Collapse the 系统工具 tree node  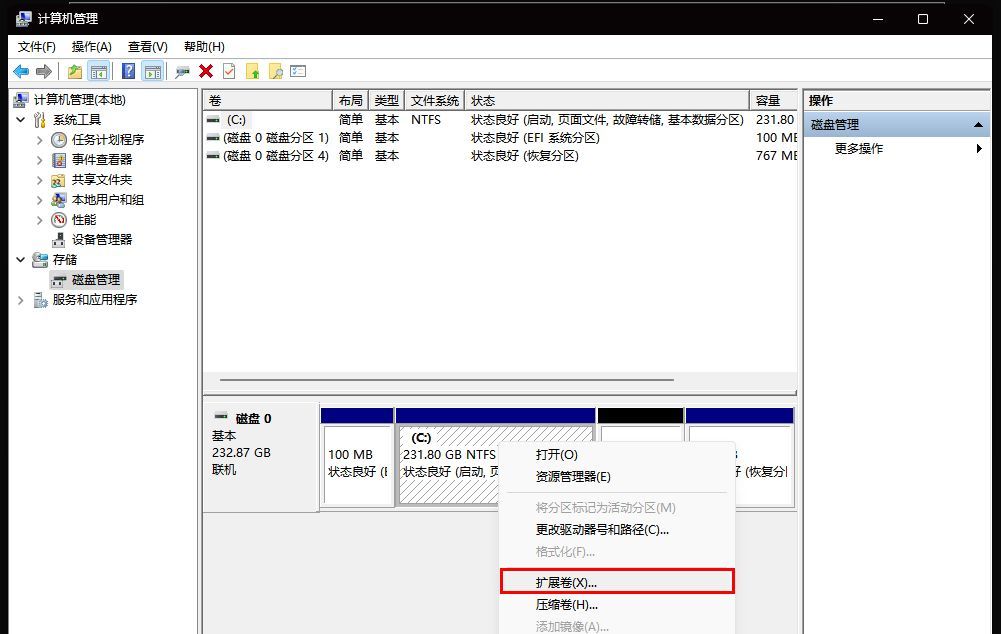(20, 119)
